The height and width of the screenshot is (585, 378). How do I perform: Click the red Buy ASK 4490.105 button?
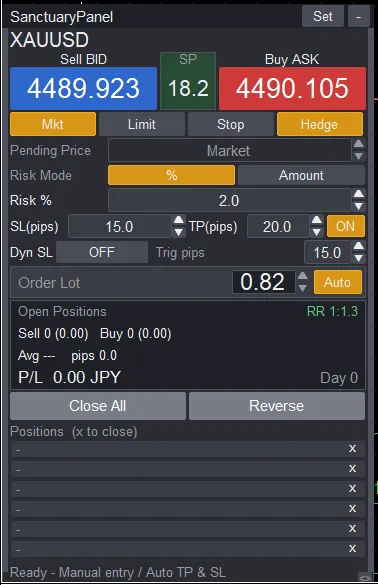pos(292,88)
